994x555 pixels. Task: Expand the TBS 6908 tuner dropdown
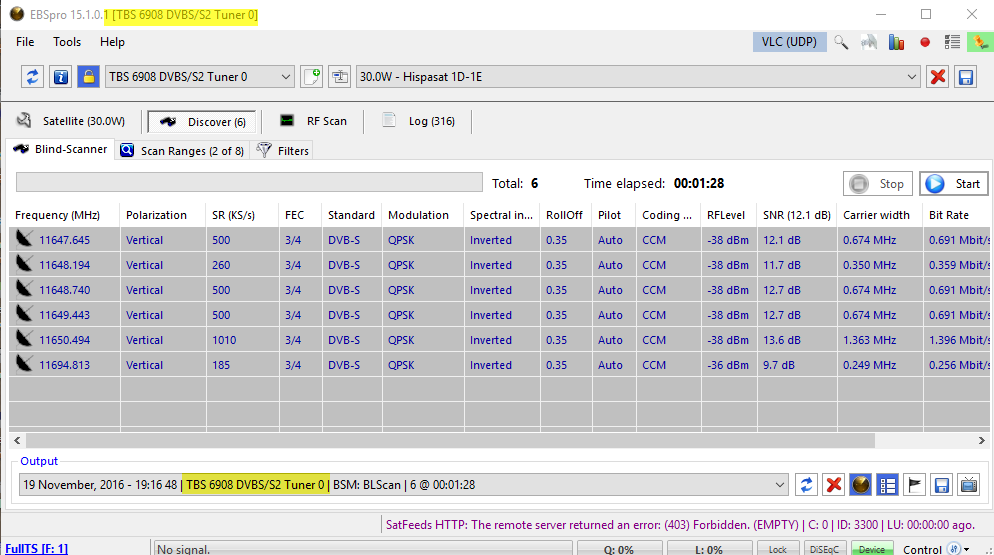[x=284, y=77]
